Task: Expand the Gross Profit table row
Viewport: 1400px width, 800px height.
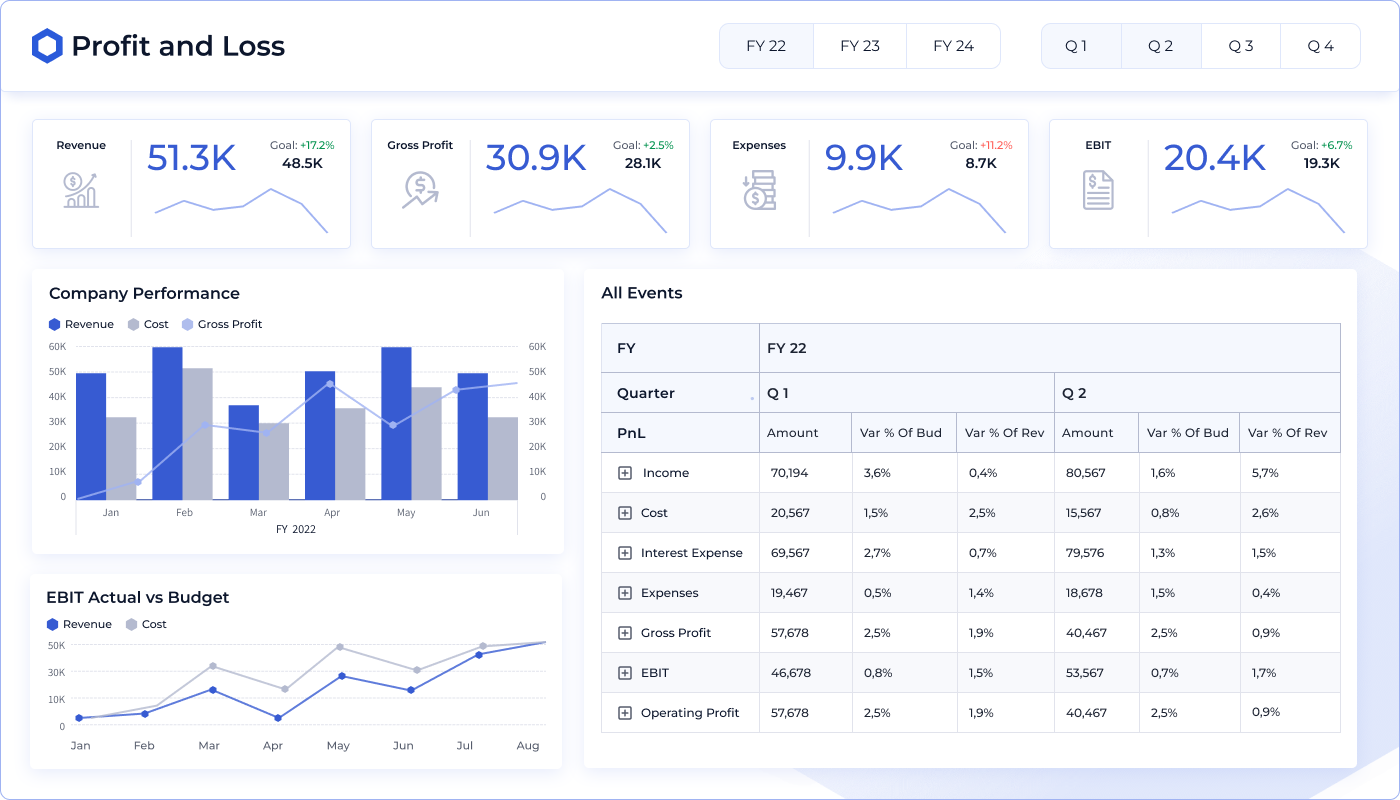Action: click(625, 633)
